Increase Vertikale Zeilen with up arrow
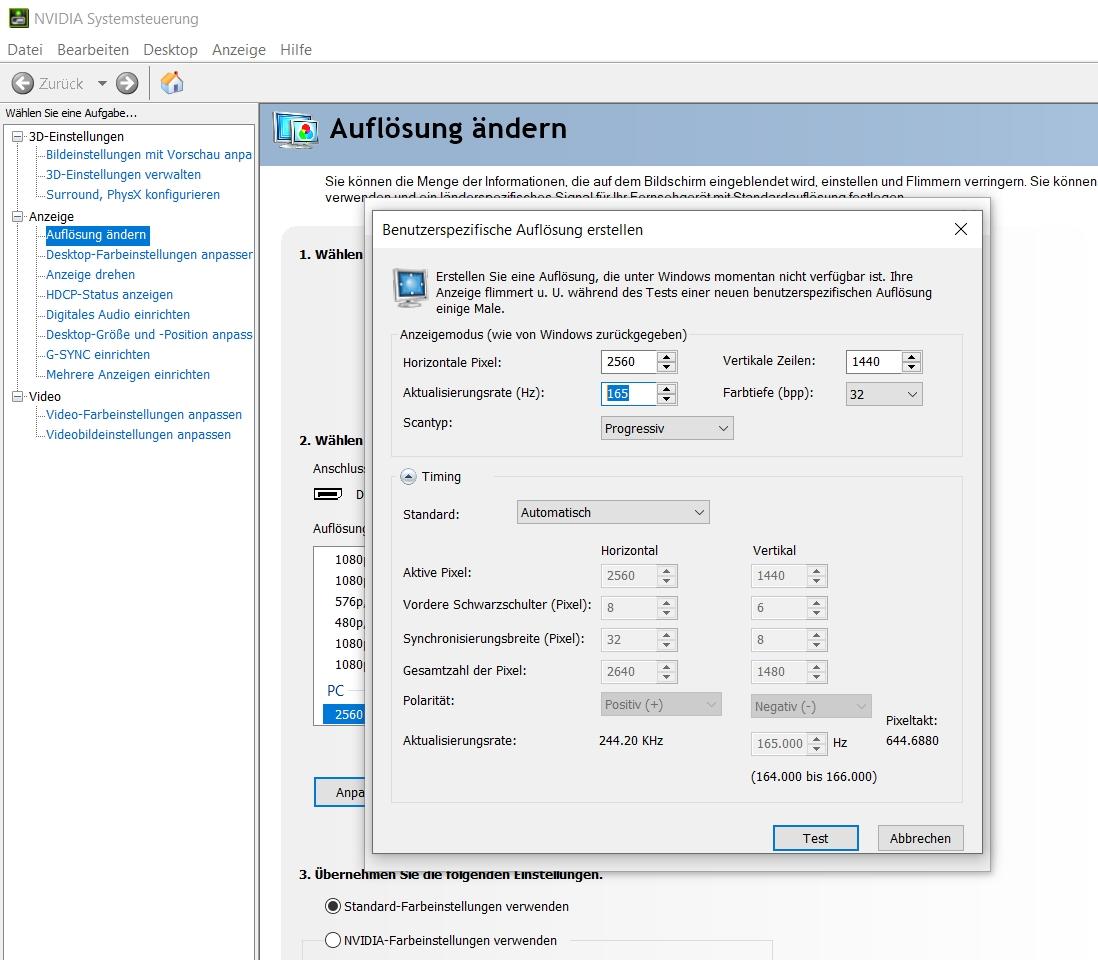Screen dimensions: 1098x960 (x=912, y=356)
